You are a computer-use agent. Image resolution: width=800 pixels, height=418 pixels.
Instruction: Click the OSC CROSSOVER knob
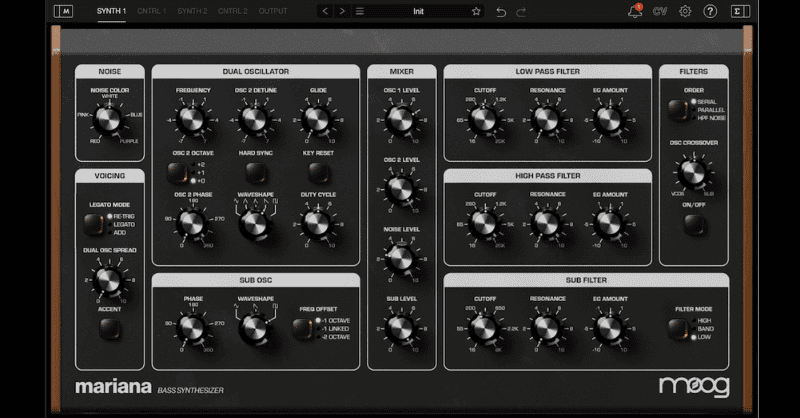(x=693, y=174)
